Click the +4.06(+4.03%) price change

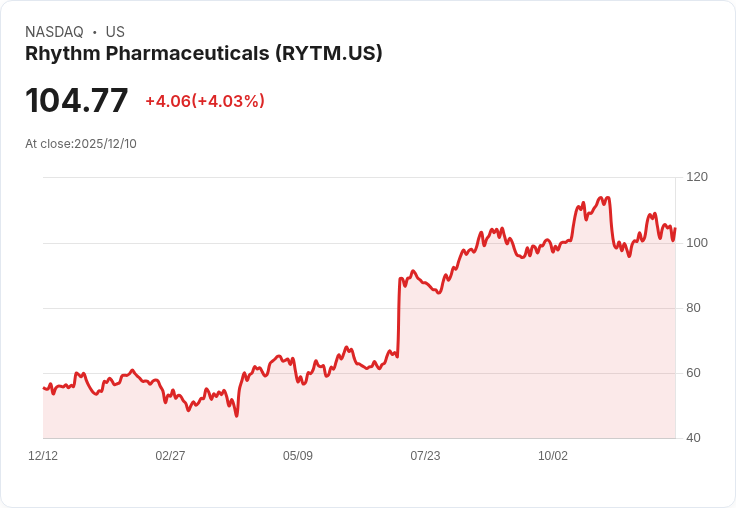[x=205, y=101]
